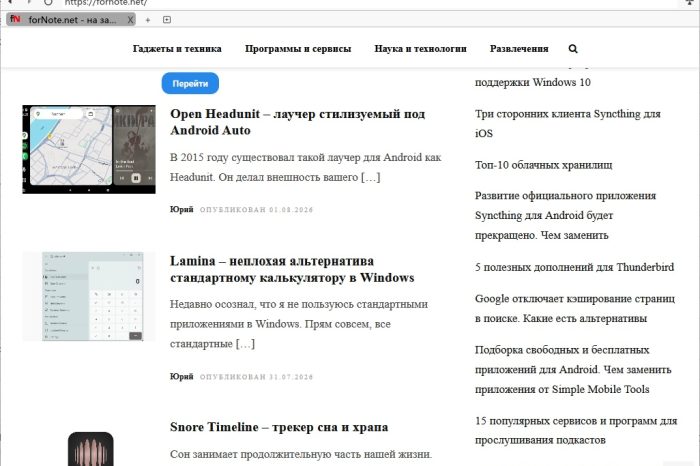Click the Lamina excerpt starting Недавно осознал

[299, 324]
